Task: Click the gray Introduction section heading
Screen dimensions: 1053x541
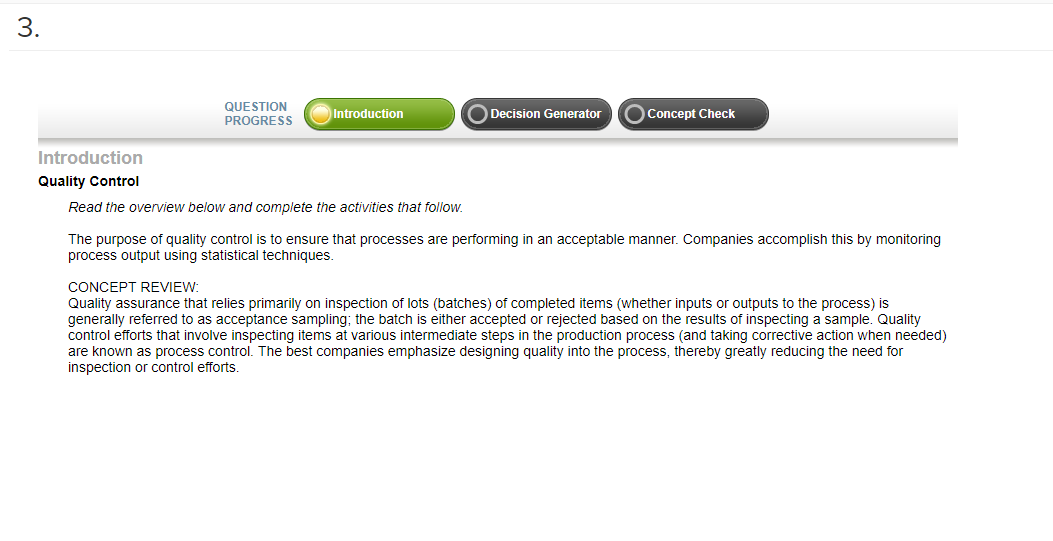Action: pyautogui.click(x=90, y=158)
